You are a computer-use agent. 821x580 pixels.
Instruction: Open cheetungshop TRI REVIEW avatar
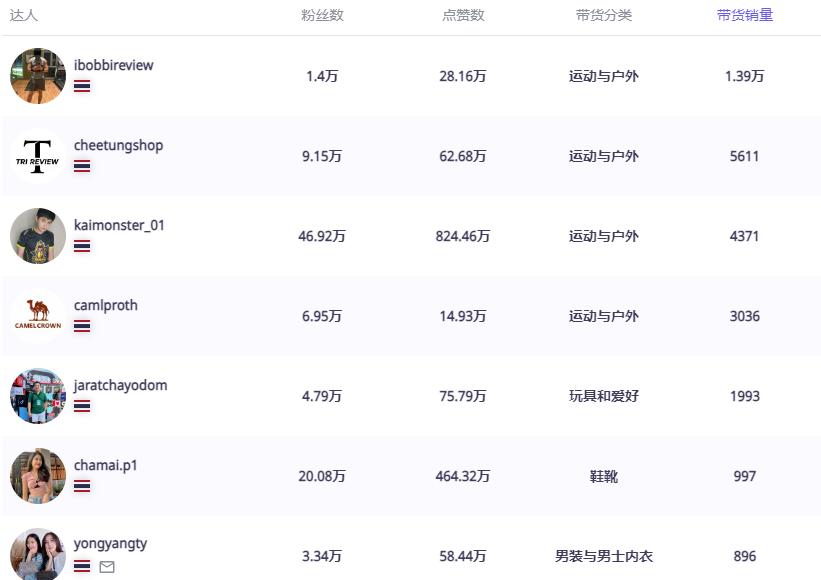(38, 156)
